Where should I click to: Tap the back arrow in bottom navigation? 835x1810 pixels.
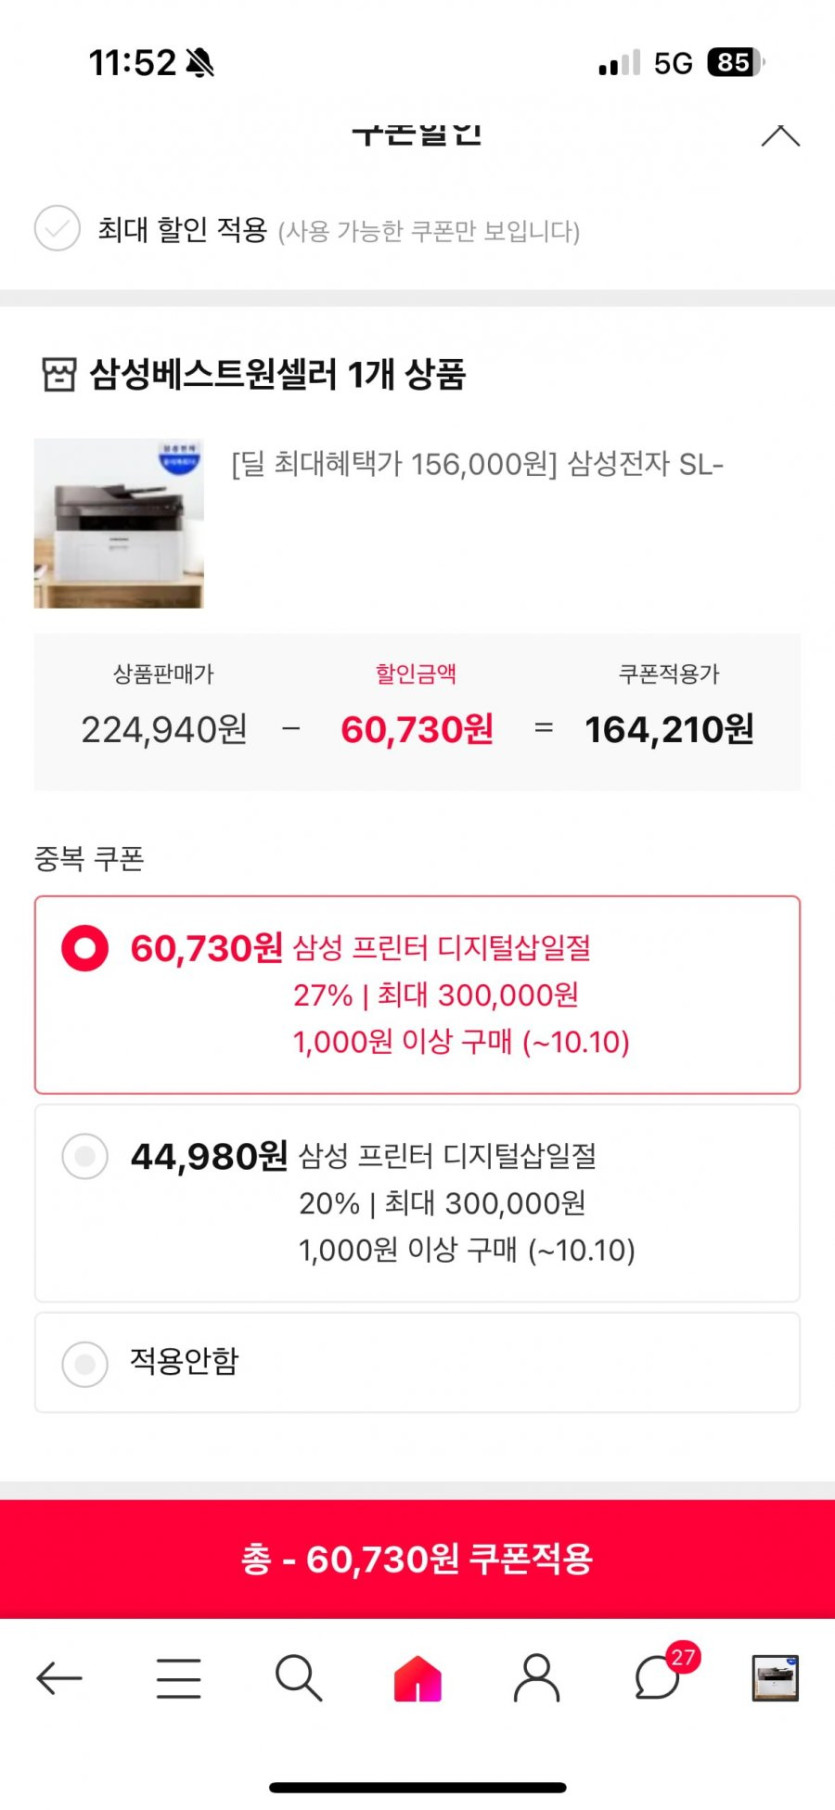coord(59,1678)
